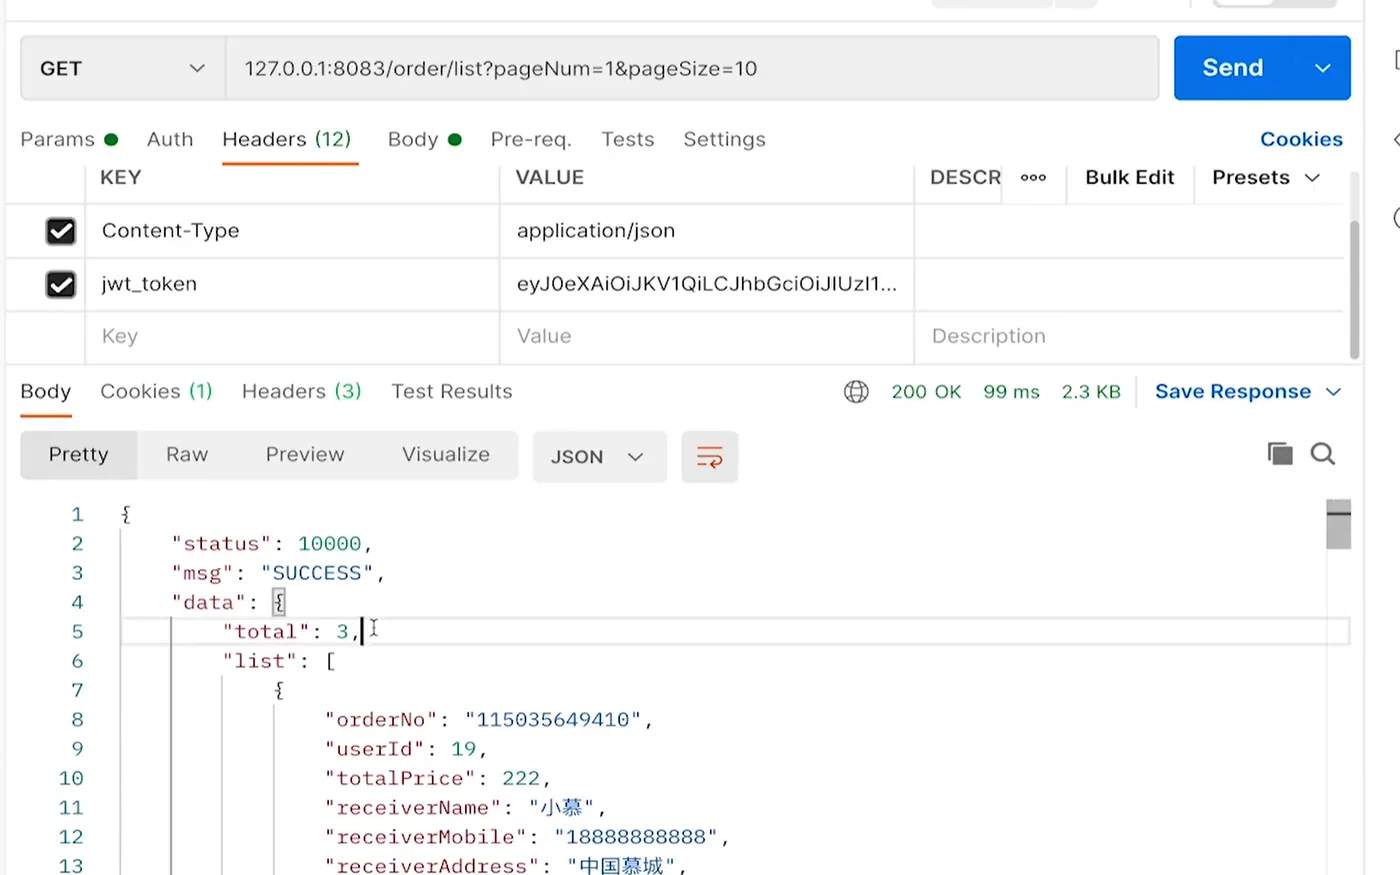Click the application/json value cell

click(706, 231)
